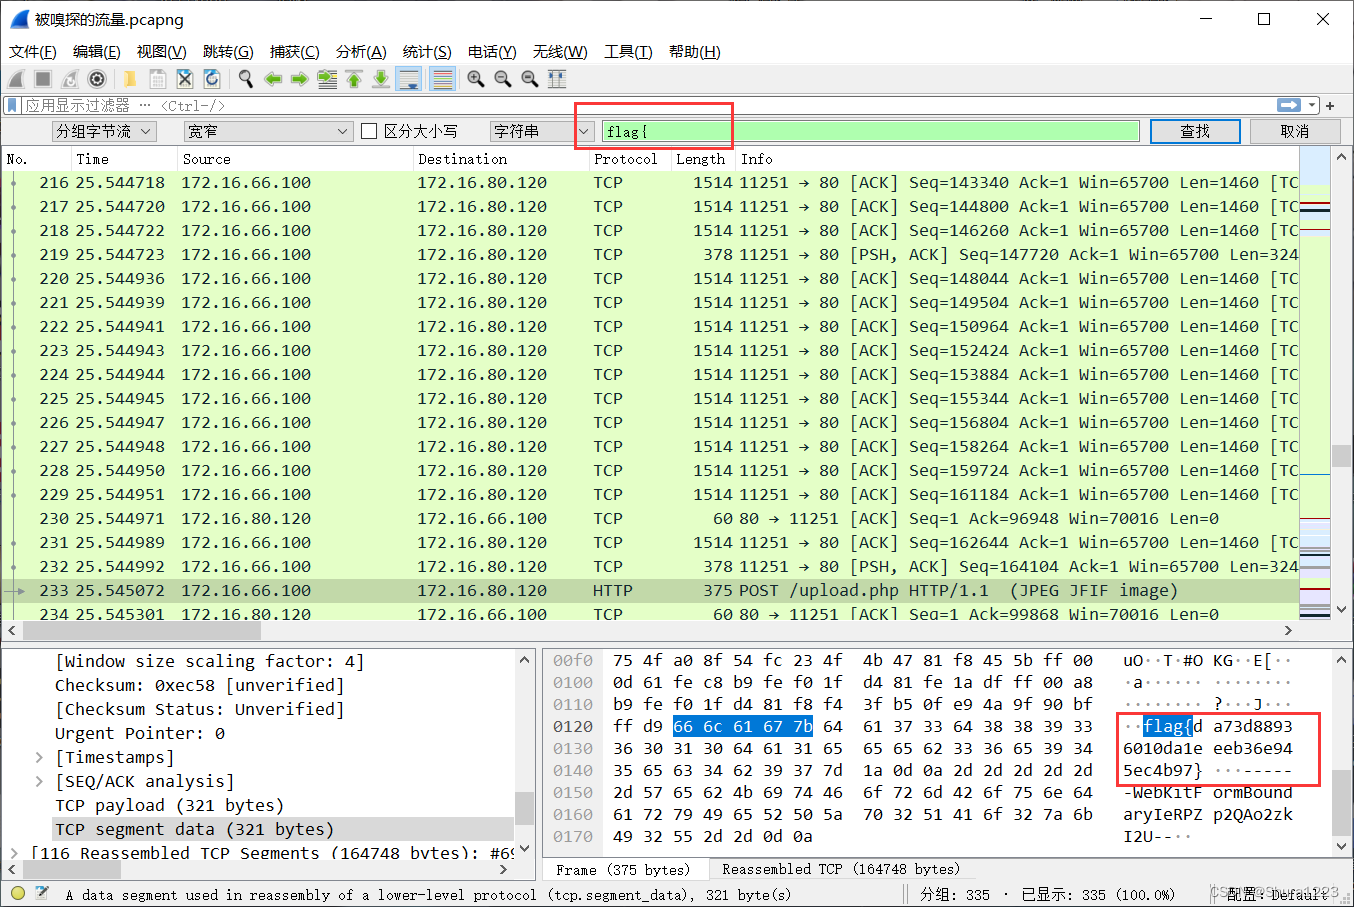Zoom in on packets with the plus magnifier
Image resolution: width=1354 pixels, height=907 pixels.
pos(474,78)
